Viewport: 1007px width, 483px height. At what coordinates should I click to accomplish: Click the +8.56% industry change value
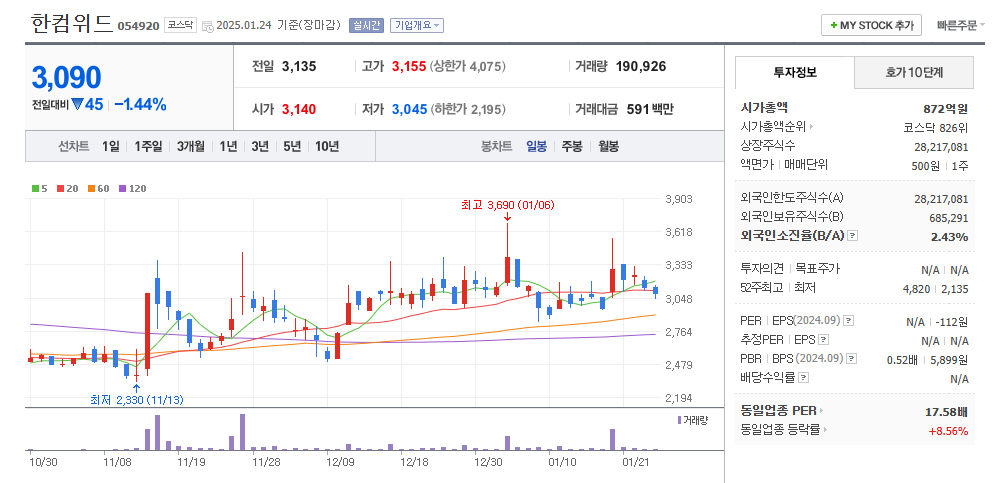[948, 431]
